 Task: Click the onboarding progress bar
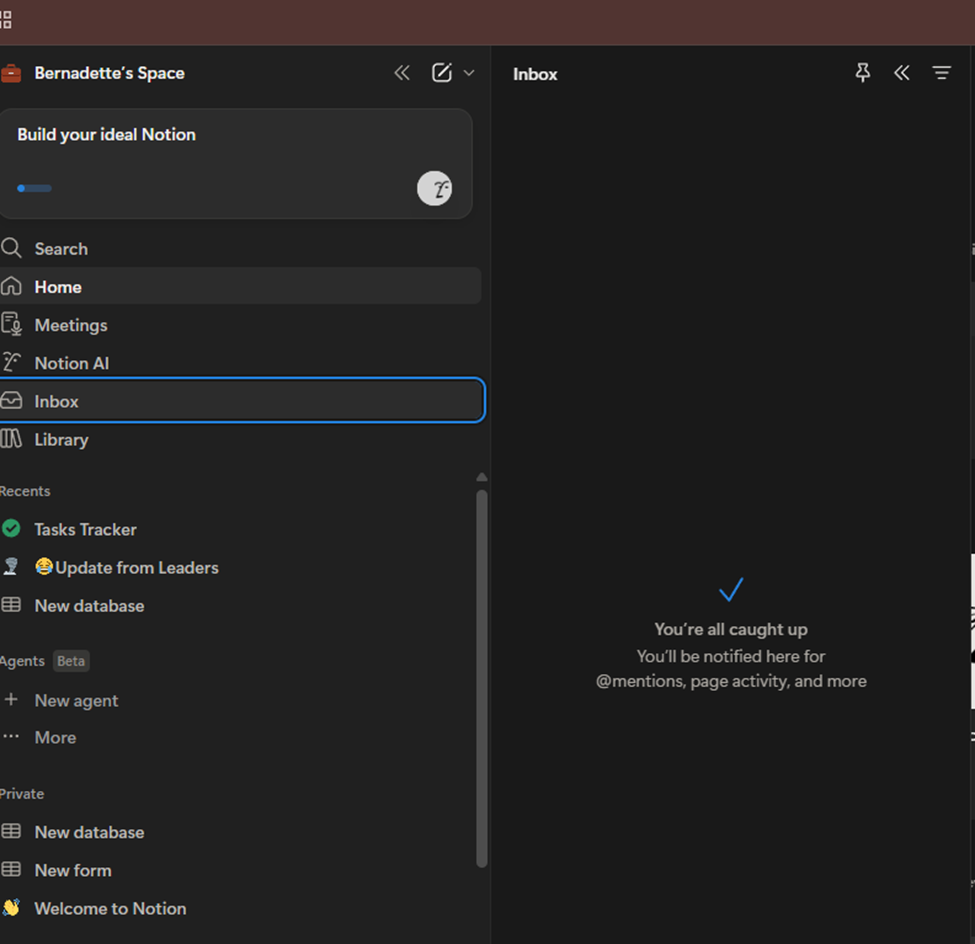click(x=35, y=188)
